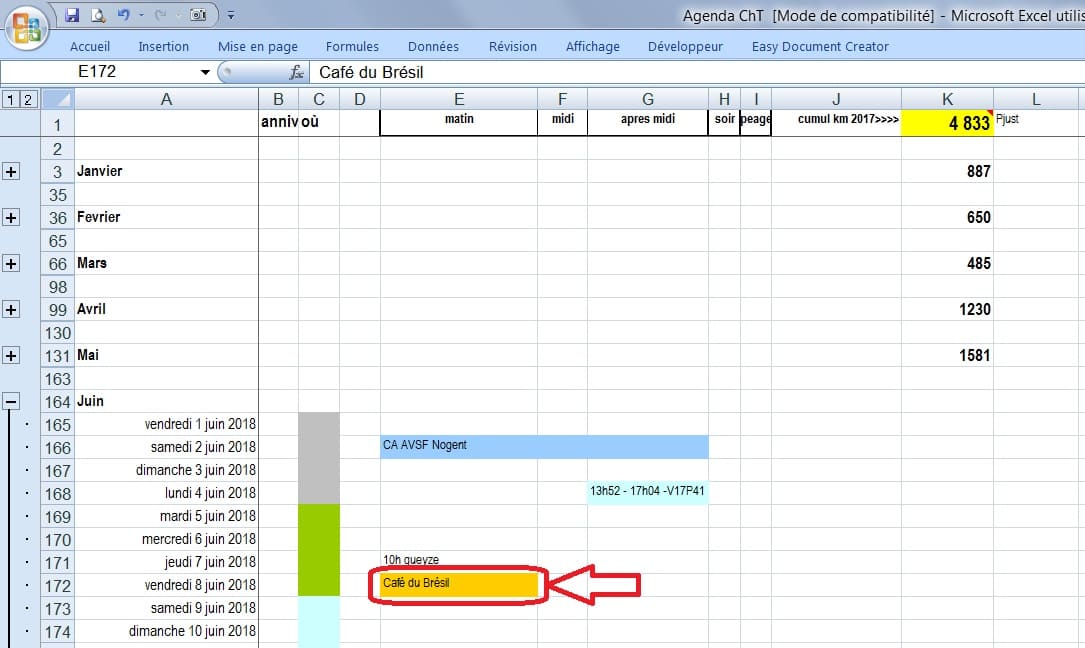The width and height of the screenshot is (1085, 648).
Task: Customize quick access toolbar dropdown
Action: click(231, 16)
